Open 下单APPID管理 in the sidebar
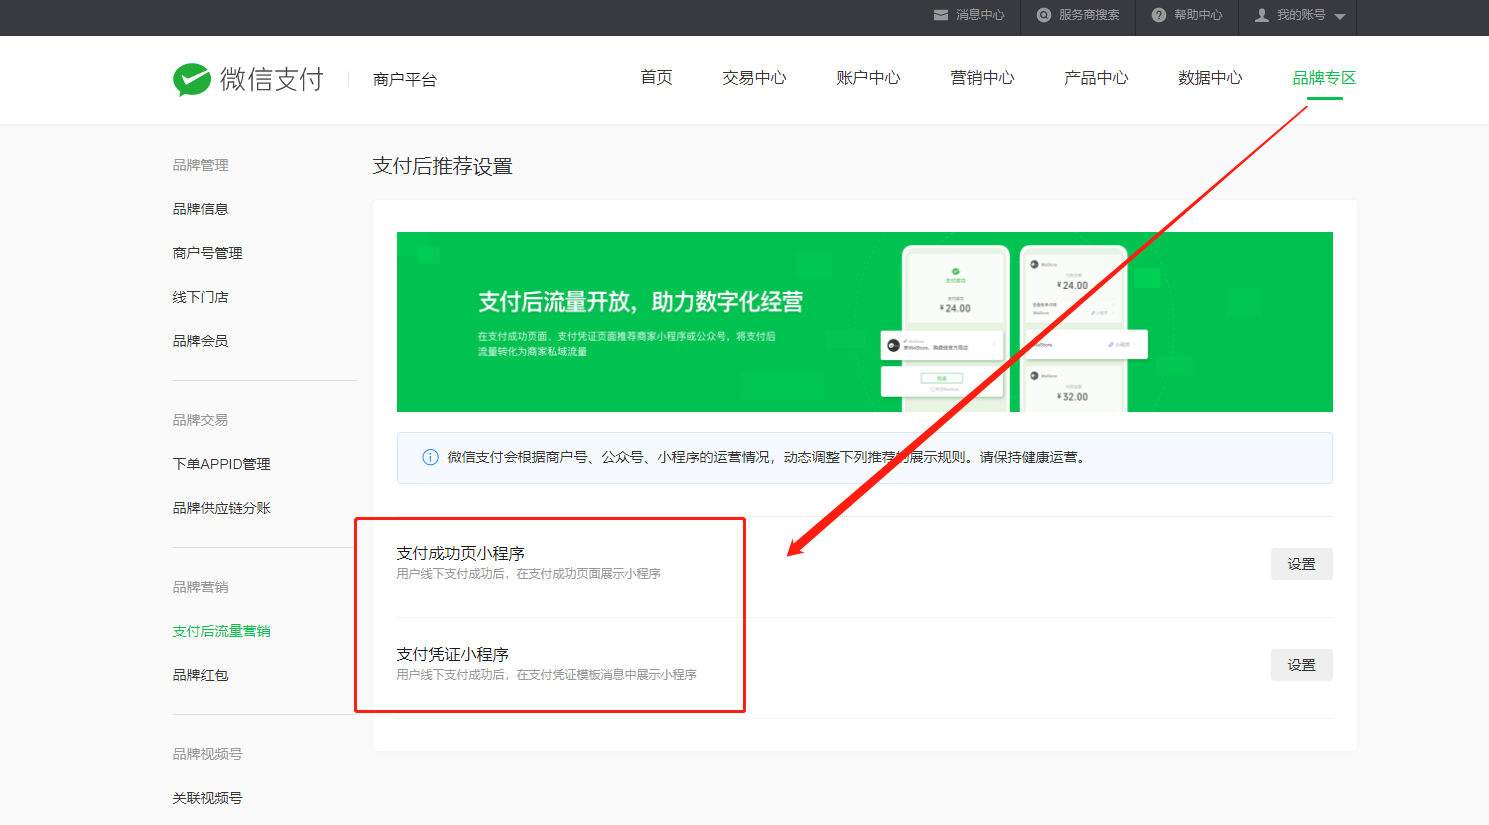This screenshot has width=1489, height=825. click(x=221, y=464)
